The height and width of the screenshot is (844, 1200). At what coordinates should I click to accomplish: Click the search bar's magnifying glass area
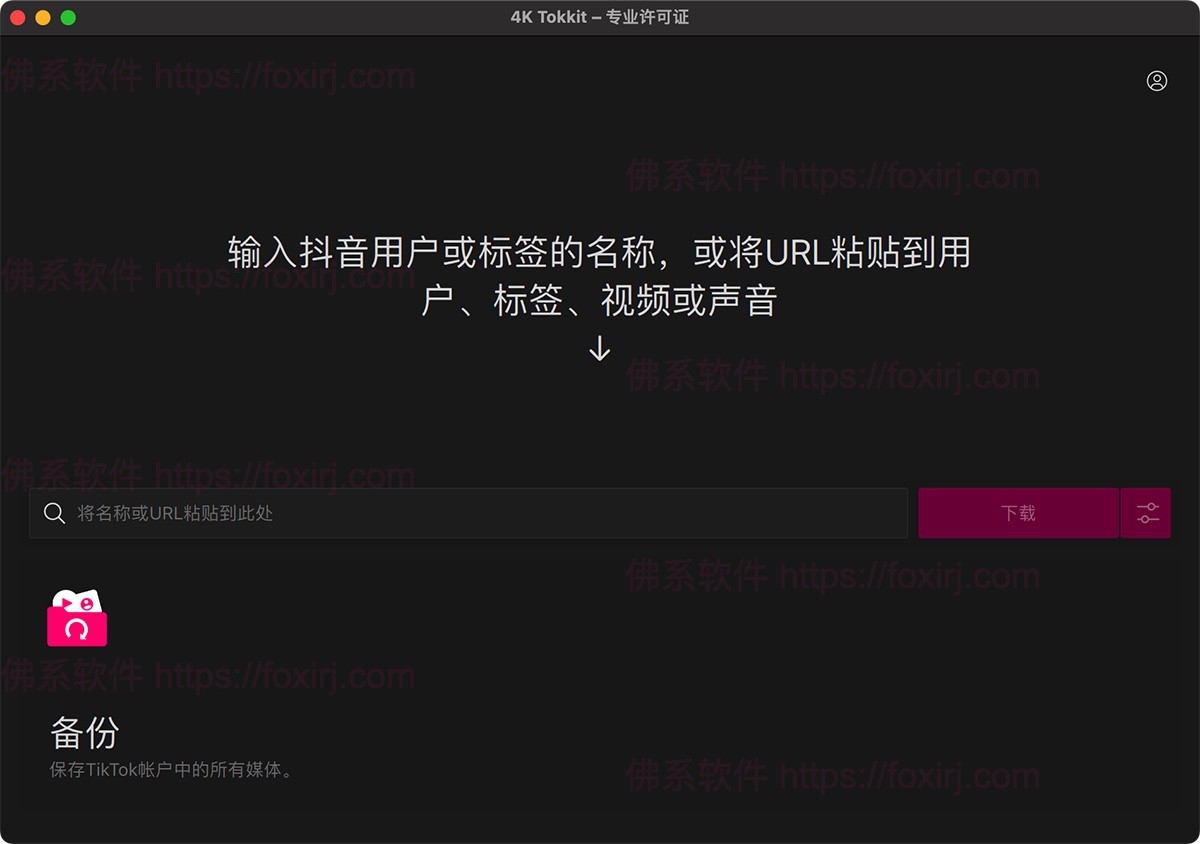coord(54,513)
